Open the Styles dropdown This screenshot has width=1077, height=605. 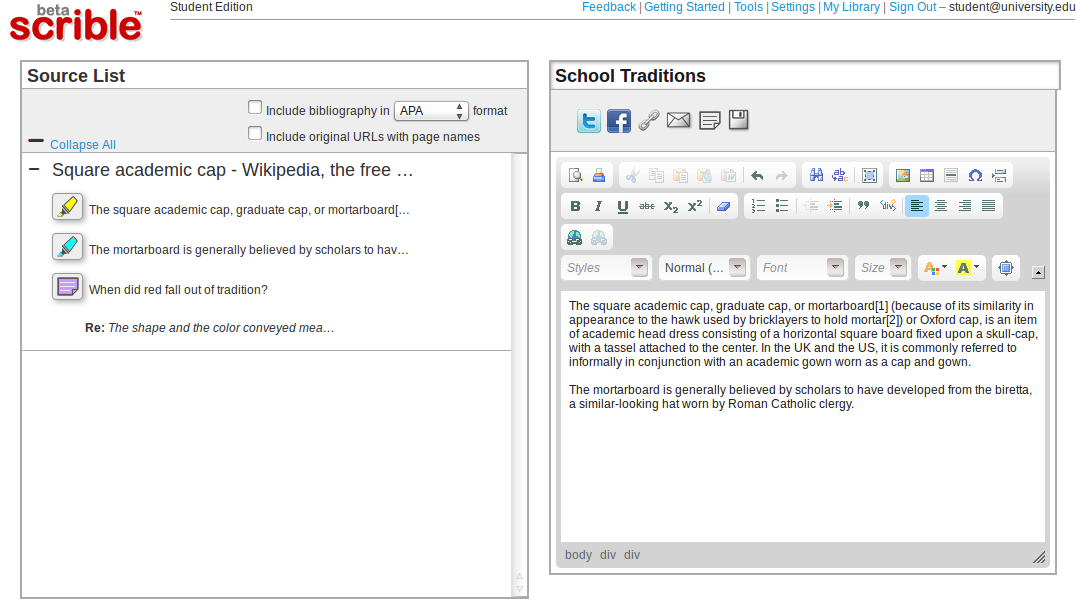pyautogui.click(x=606, y=268)
